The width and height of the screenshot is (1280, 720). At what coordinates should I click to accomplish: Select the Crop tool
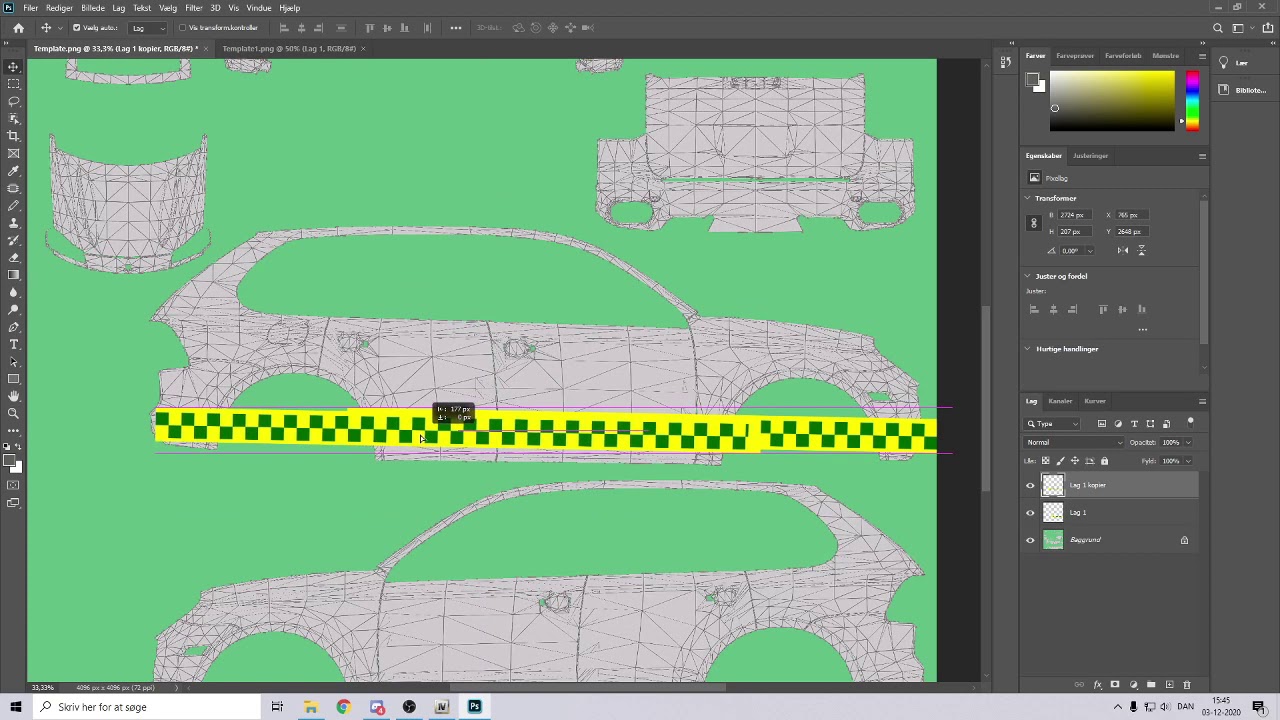pos(13,136)
